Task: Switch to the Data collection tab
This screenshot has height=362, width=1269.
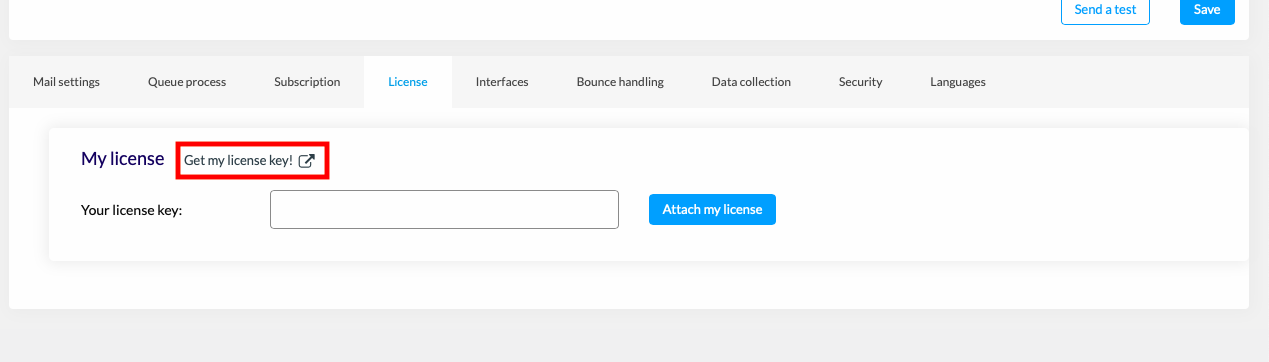Action: coord(751,82)
